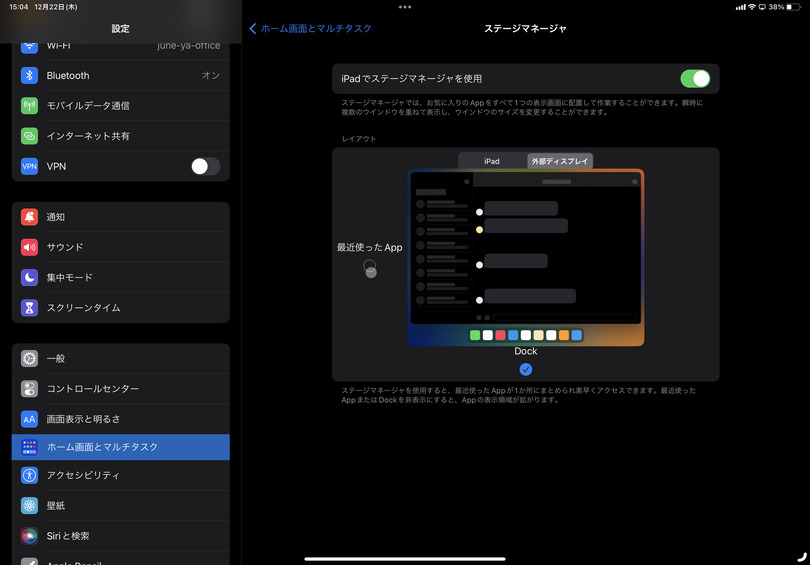Tap the VPN badge icon
The image size is (810, 565).
tap(29, 166)
